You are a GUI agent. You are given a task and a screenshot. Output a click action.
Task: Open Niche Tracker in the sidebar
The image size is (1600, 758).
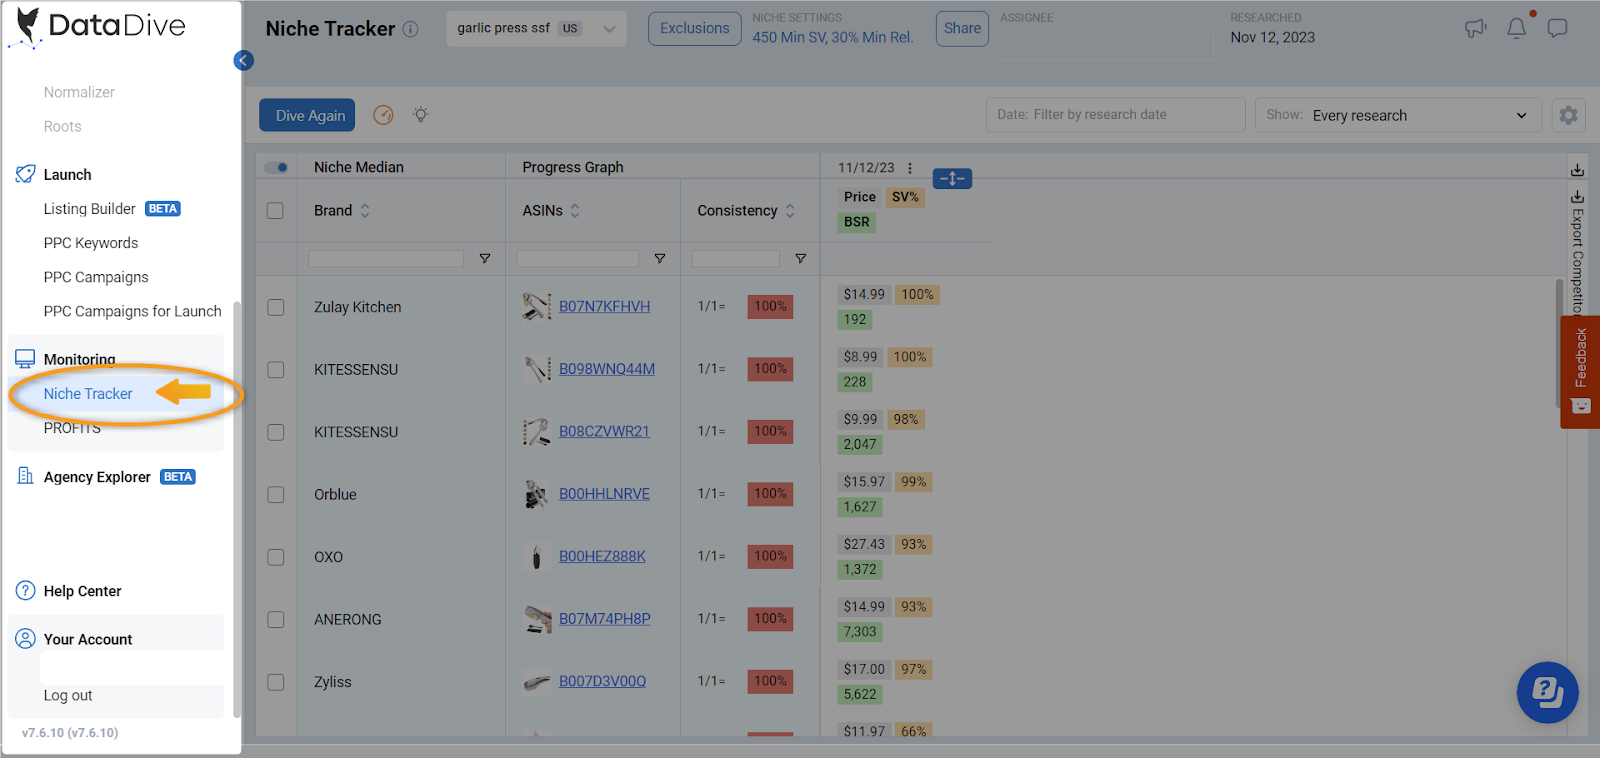(x=88, y=394)
